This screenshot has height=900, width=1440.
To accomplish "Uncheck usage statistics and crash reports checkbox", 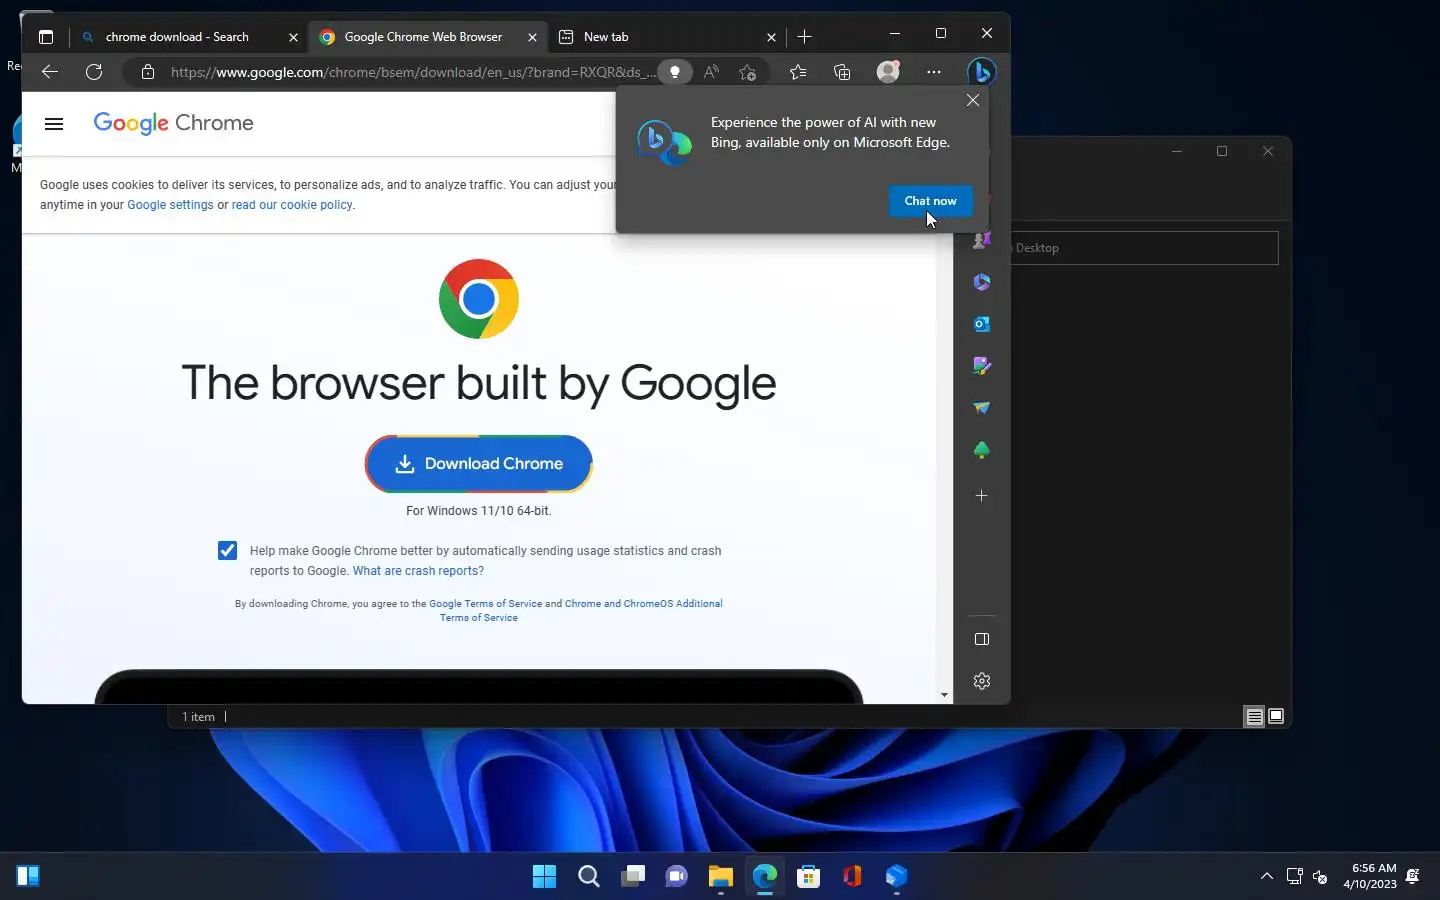I will coord(228,551).
